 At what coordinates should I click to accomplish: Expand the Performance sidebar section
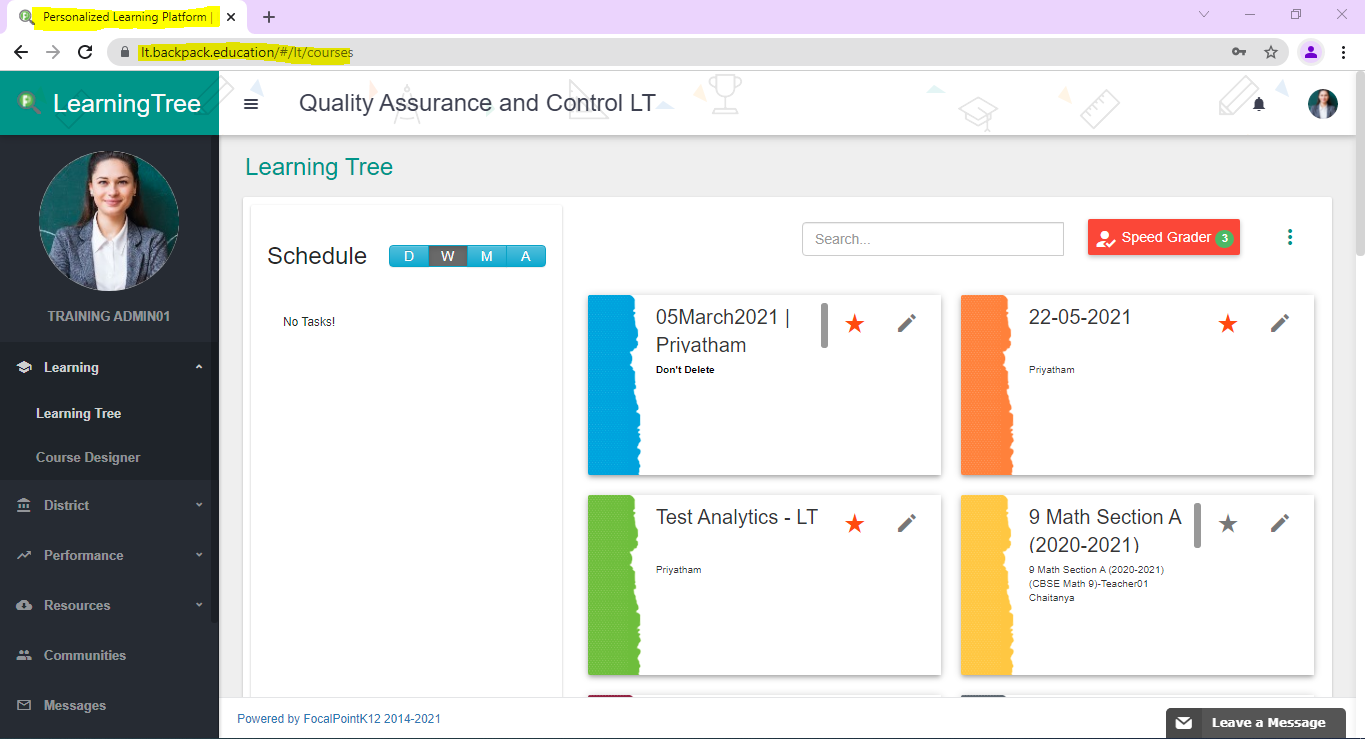(x=109, y=555)
